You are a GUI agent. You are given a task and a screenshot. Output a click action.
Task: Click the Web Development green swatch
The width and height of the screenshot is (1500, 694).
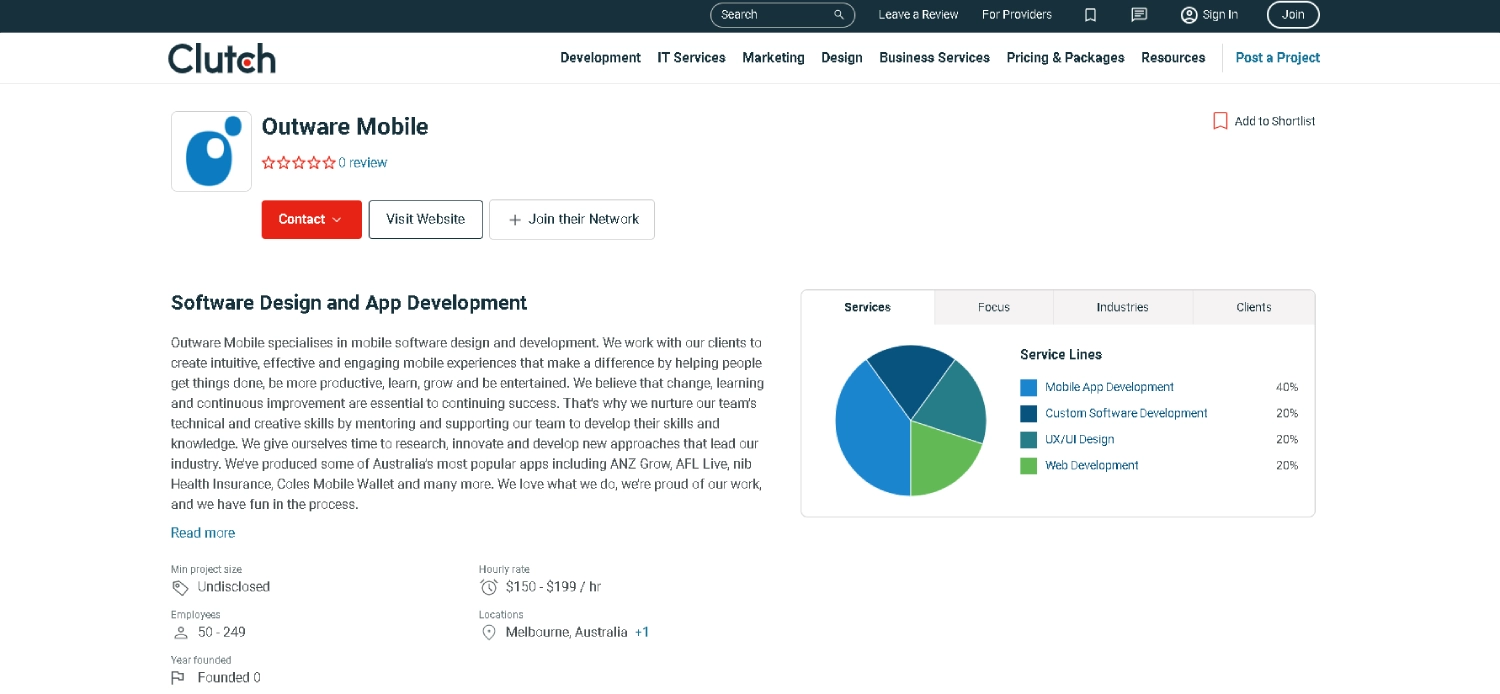coord(1028,466)
